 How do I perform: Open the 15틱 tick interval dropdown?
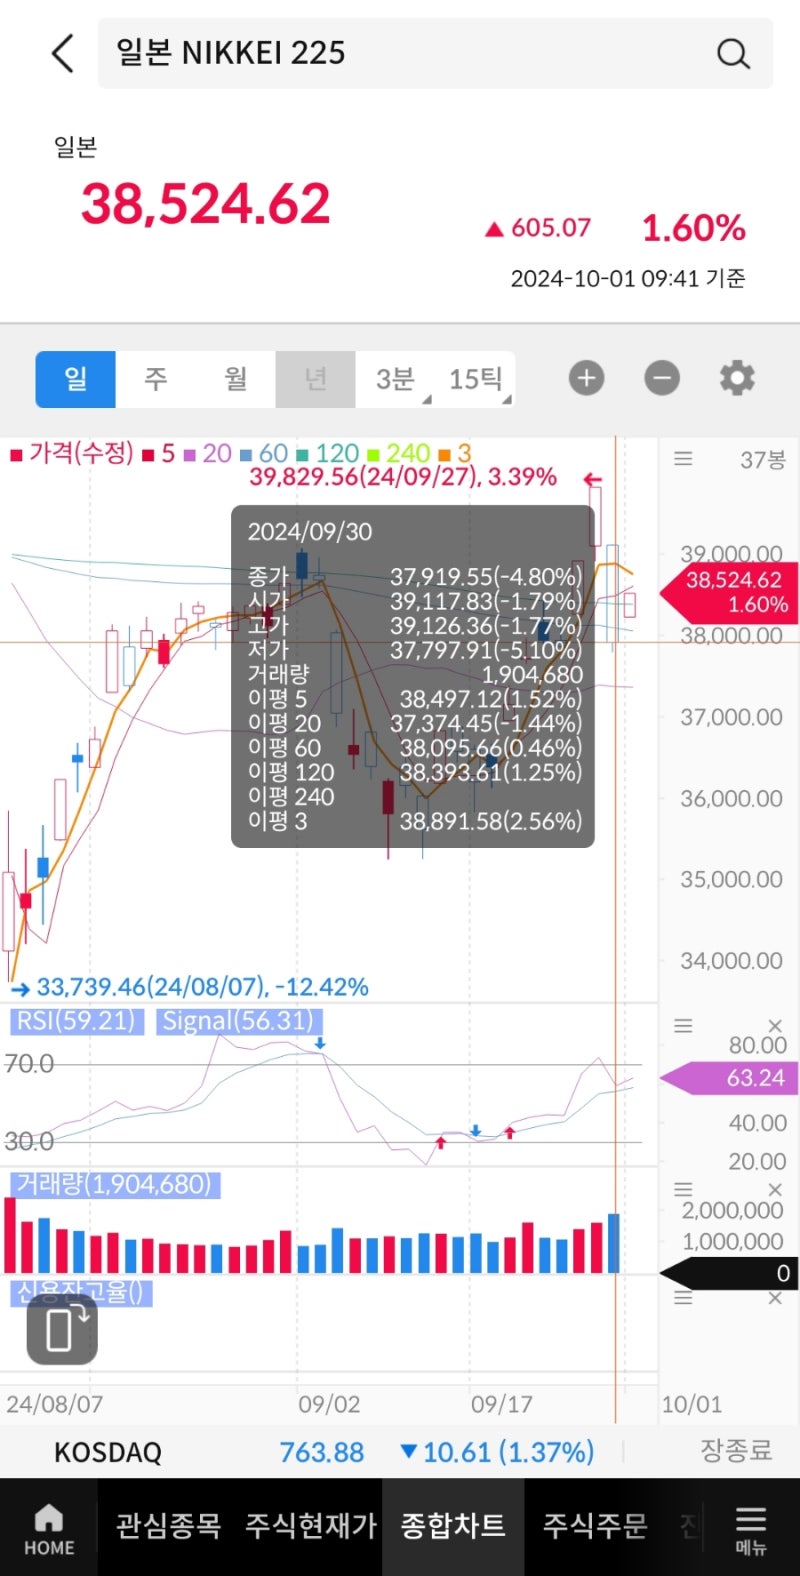tap(476, 379)
